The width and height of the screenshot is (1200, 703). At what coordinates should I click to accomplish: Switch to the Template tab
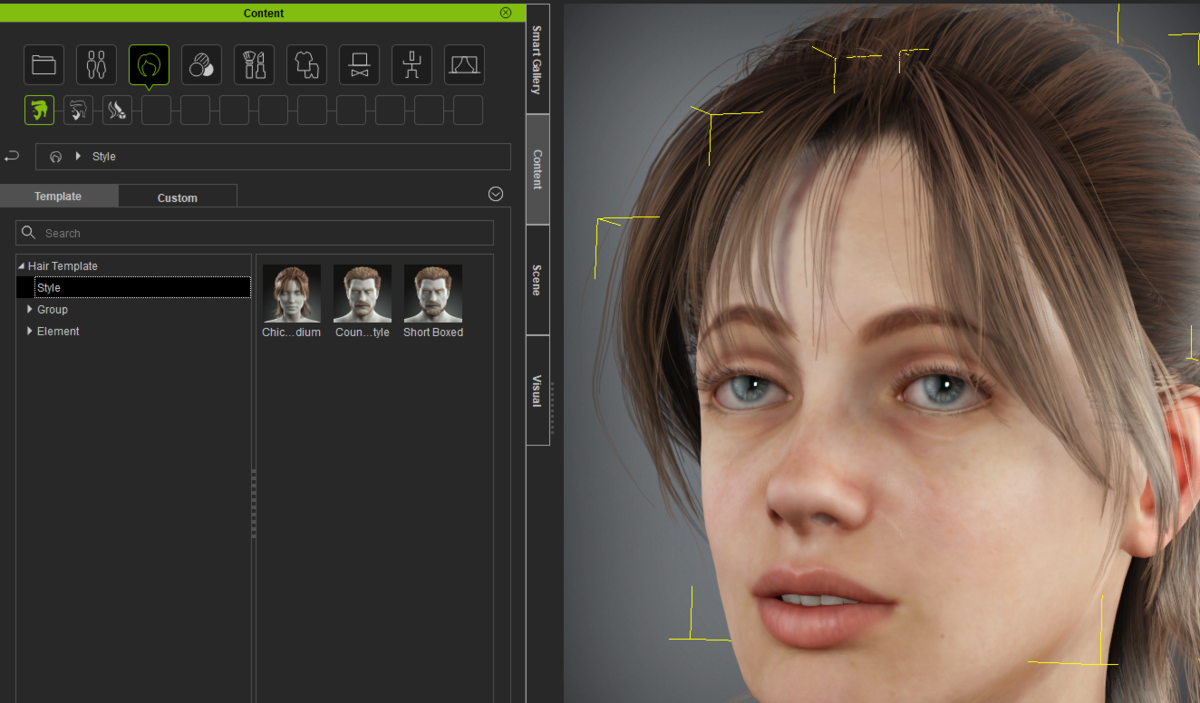tap(58, 196)
